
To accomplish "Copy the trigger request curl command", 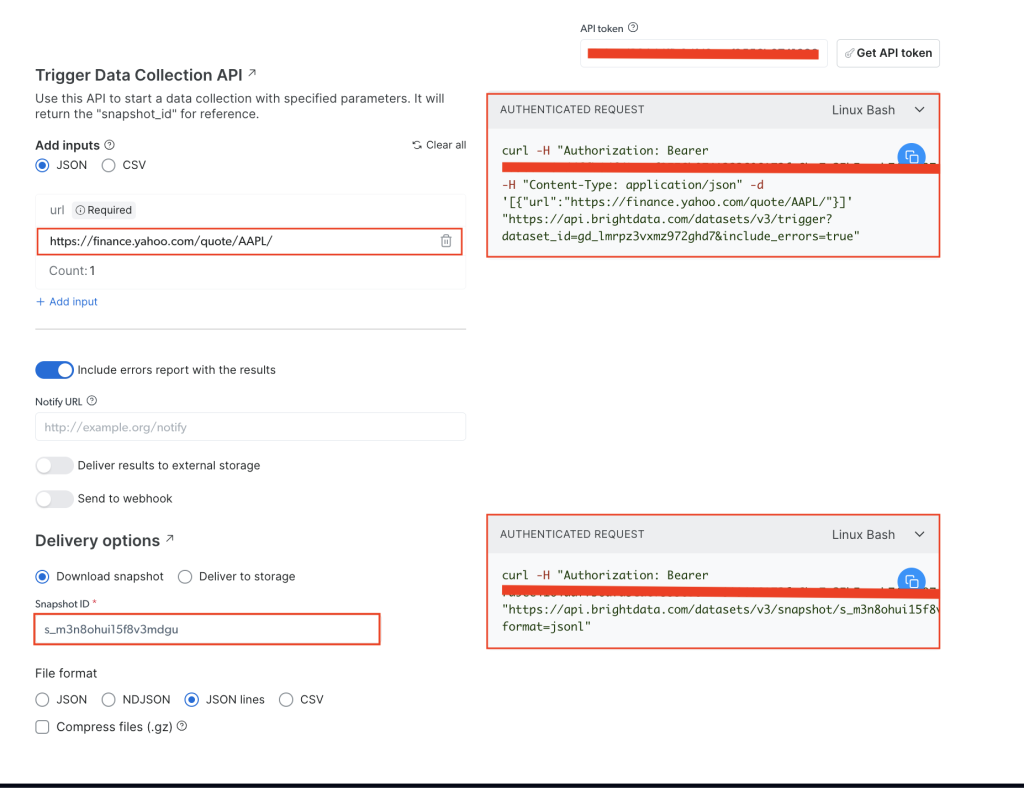I will [x=910, y=156].
